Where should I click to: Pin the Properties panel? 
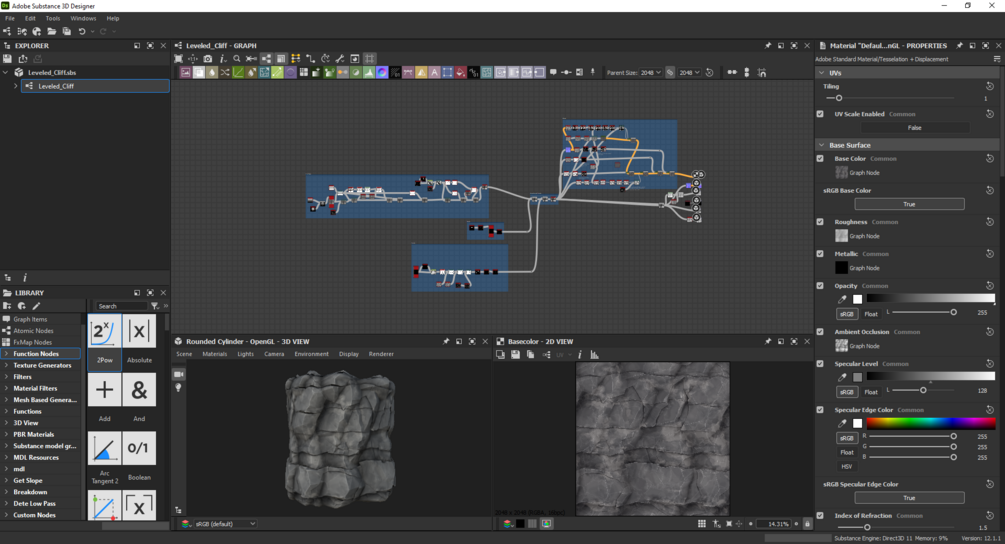tap(959, 46)
